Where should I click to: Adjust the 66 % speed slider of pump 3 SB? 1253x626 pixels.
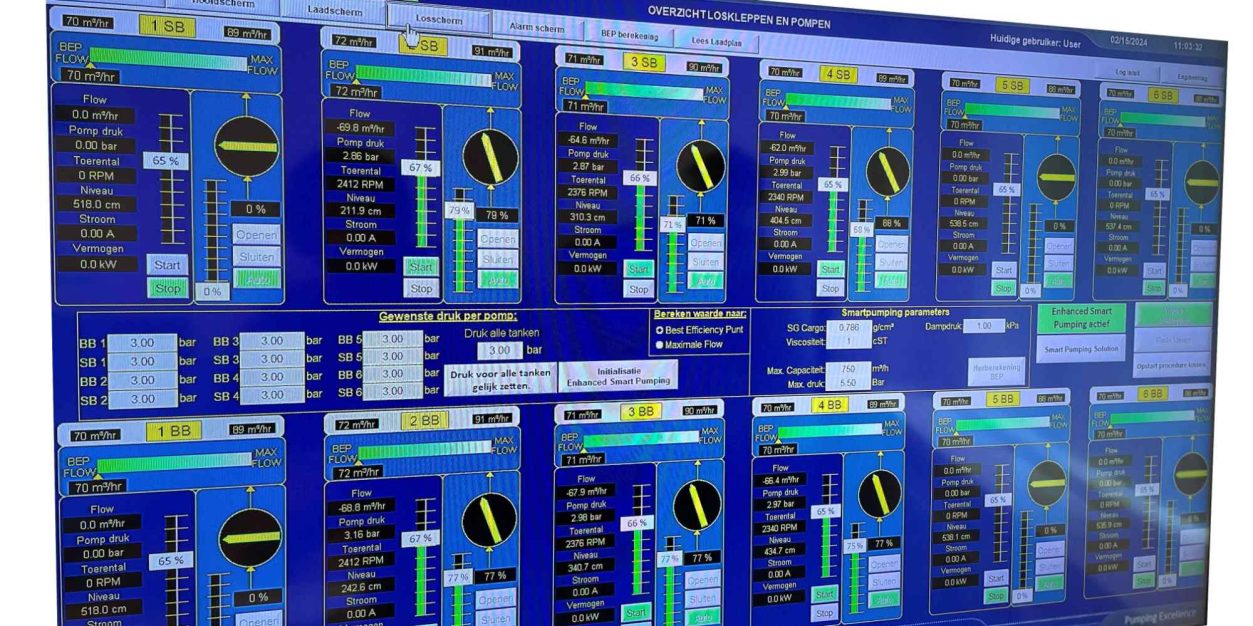pos(638,178)
